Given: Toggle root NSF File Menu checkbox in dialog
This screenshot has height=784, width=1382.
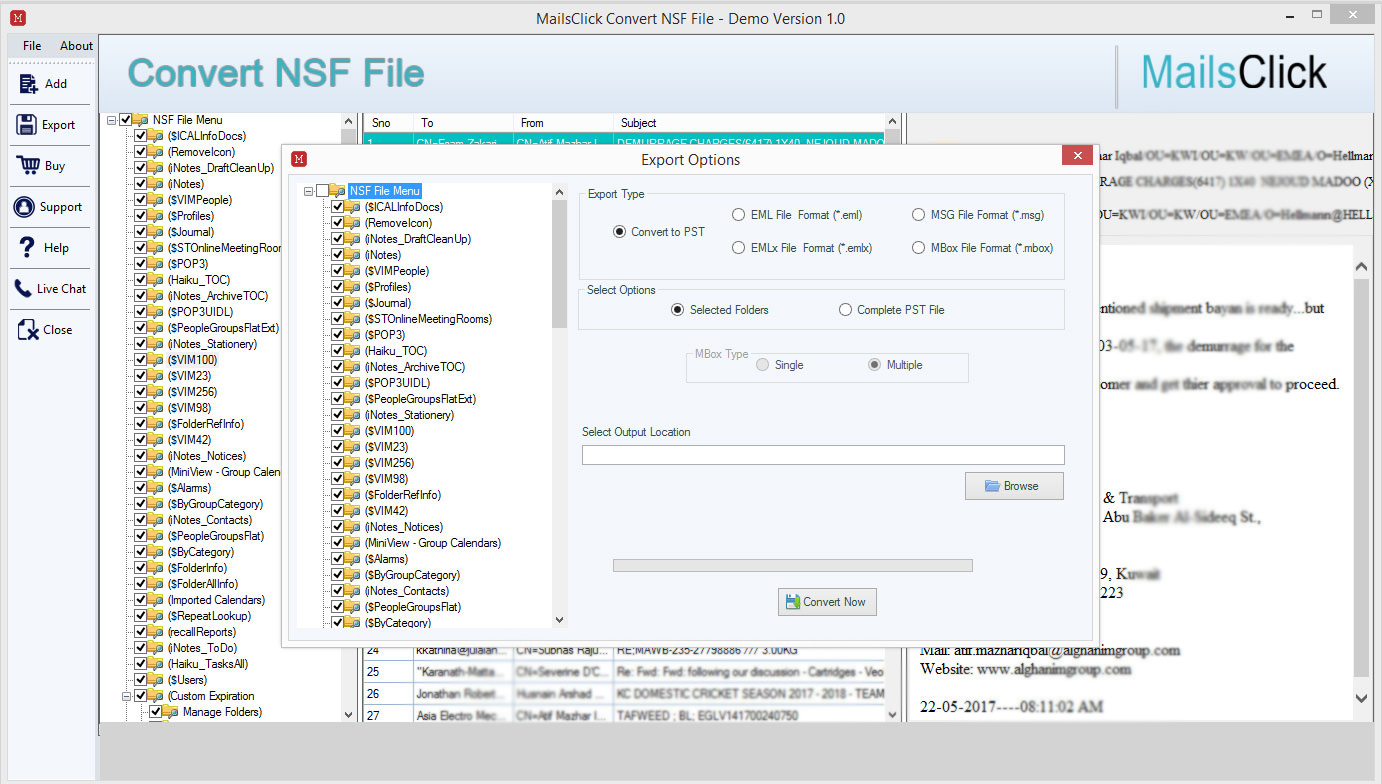Looking at the screenshot, I should (x=322, y=191).
